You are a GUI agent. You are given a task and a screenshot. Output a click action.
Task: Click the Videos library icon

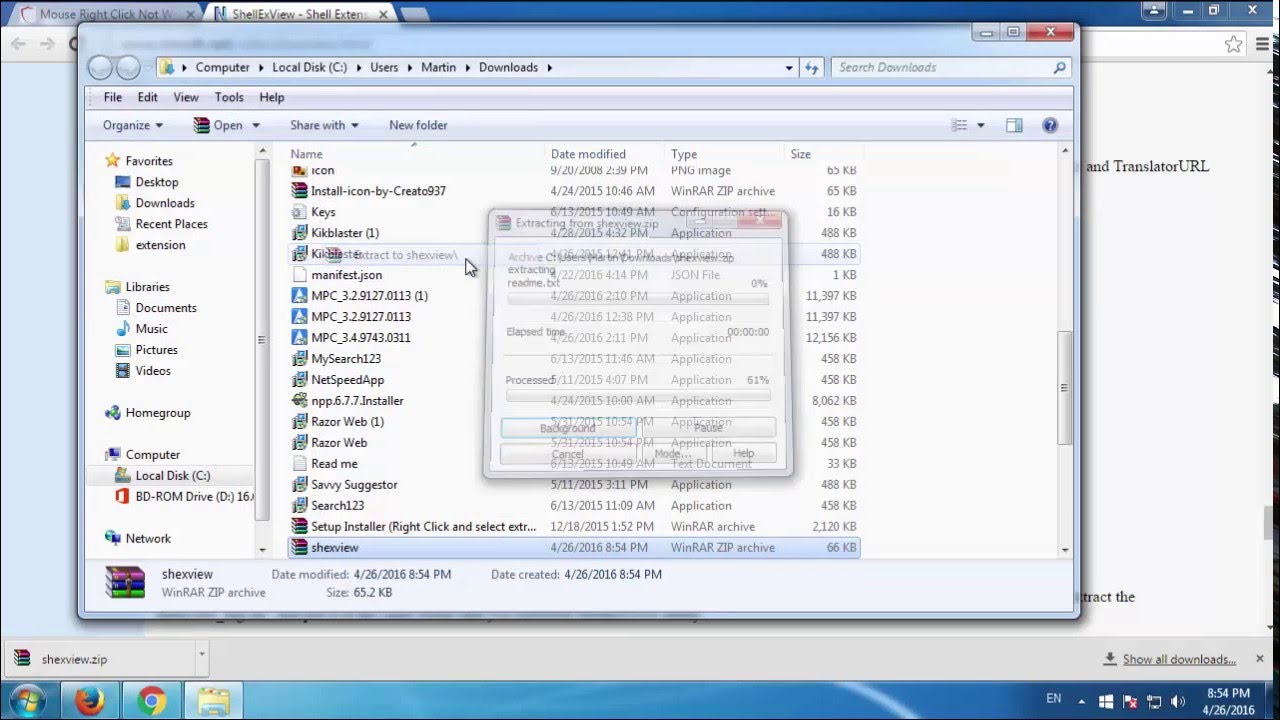pos(123,371)
